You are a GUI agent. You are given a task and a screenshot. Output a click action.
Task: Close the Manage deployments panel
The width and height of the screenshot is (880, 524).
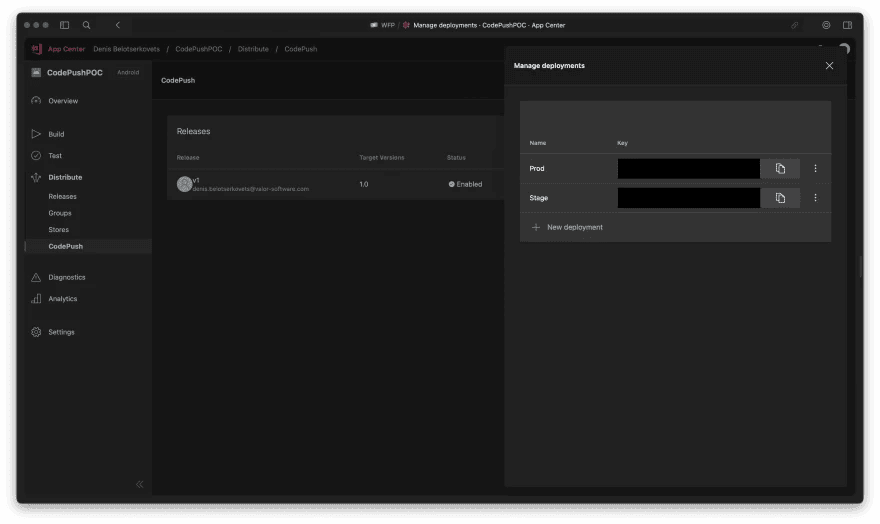click(829, 66)
